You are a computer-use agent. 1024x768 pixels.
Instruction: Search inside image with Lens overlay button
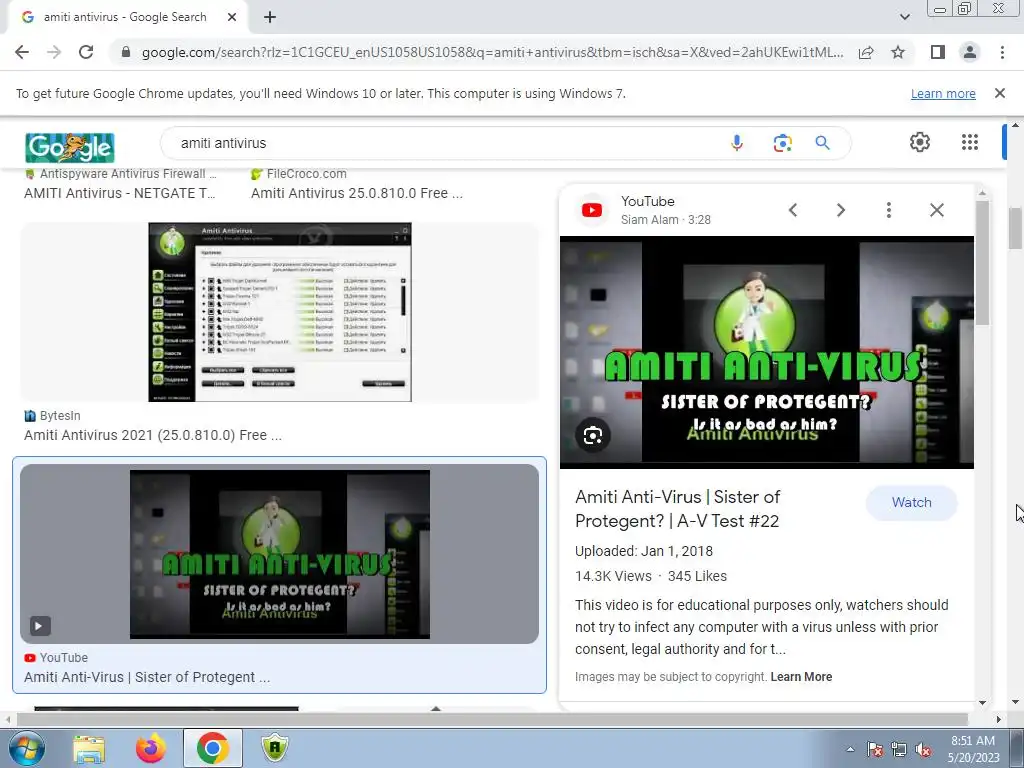point(592,435)
